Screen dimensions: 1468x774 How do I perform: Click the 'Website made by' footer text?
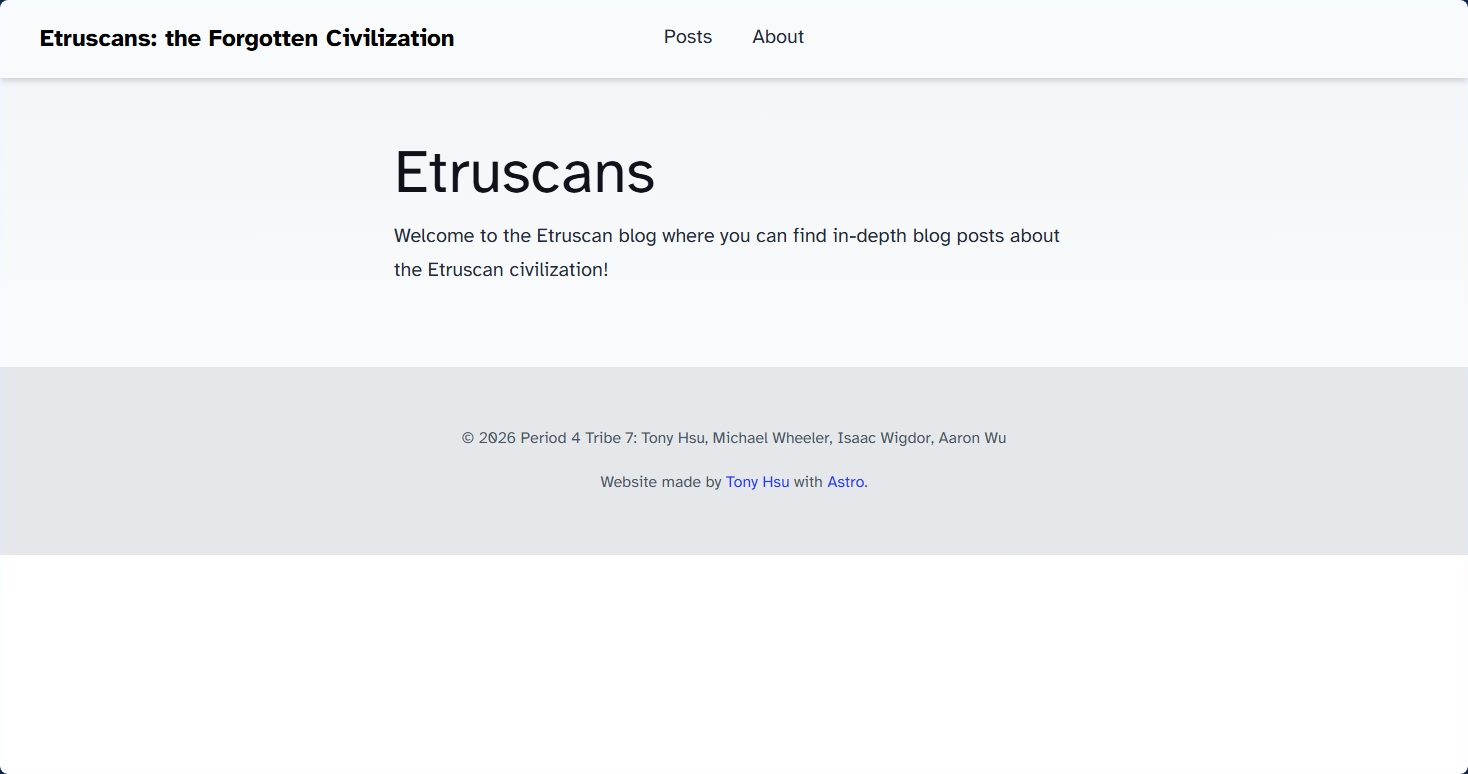660,482
